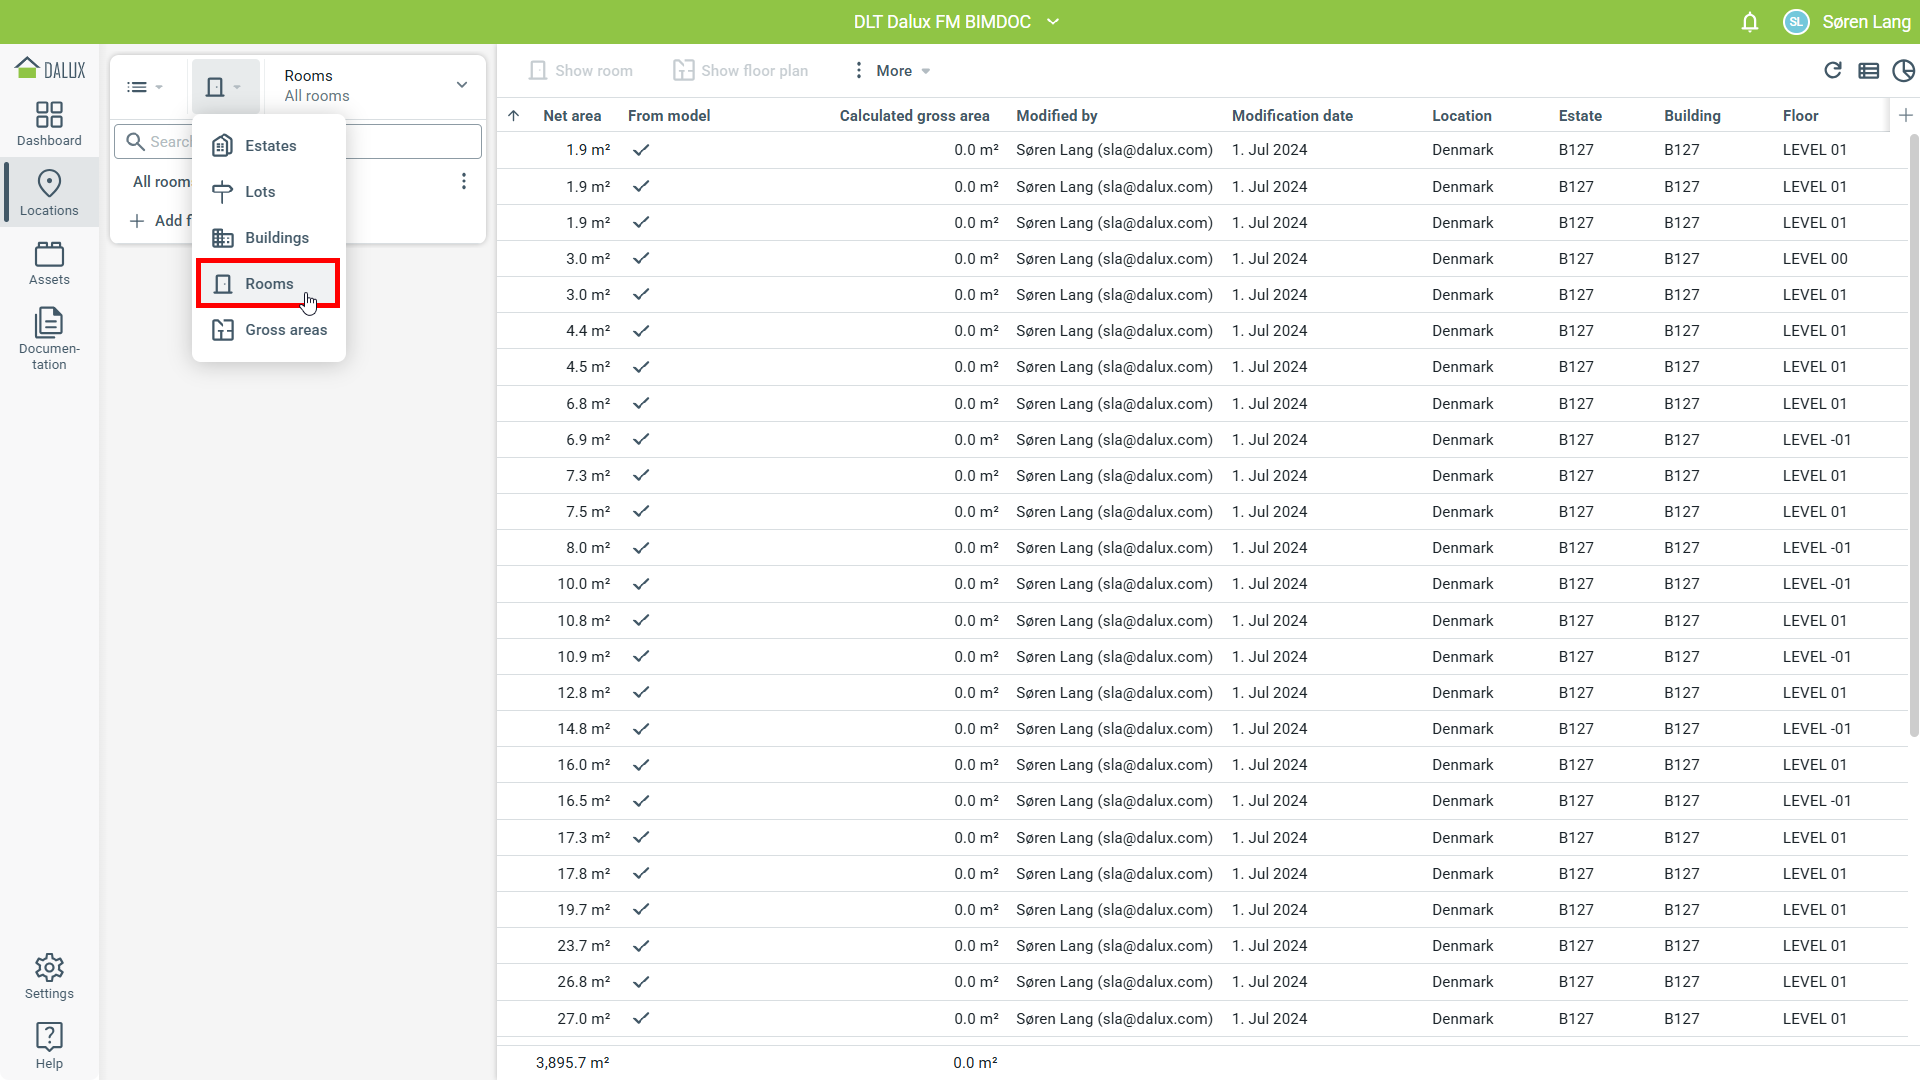Open the Dashboard from the sidebar
Image resolution: width=1920 pixels, height=1080 pixels.
49,124
